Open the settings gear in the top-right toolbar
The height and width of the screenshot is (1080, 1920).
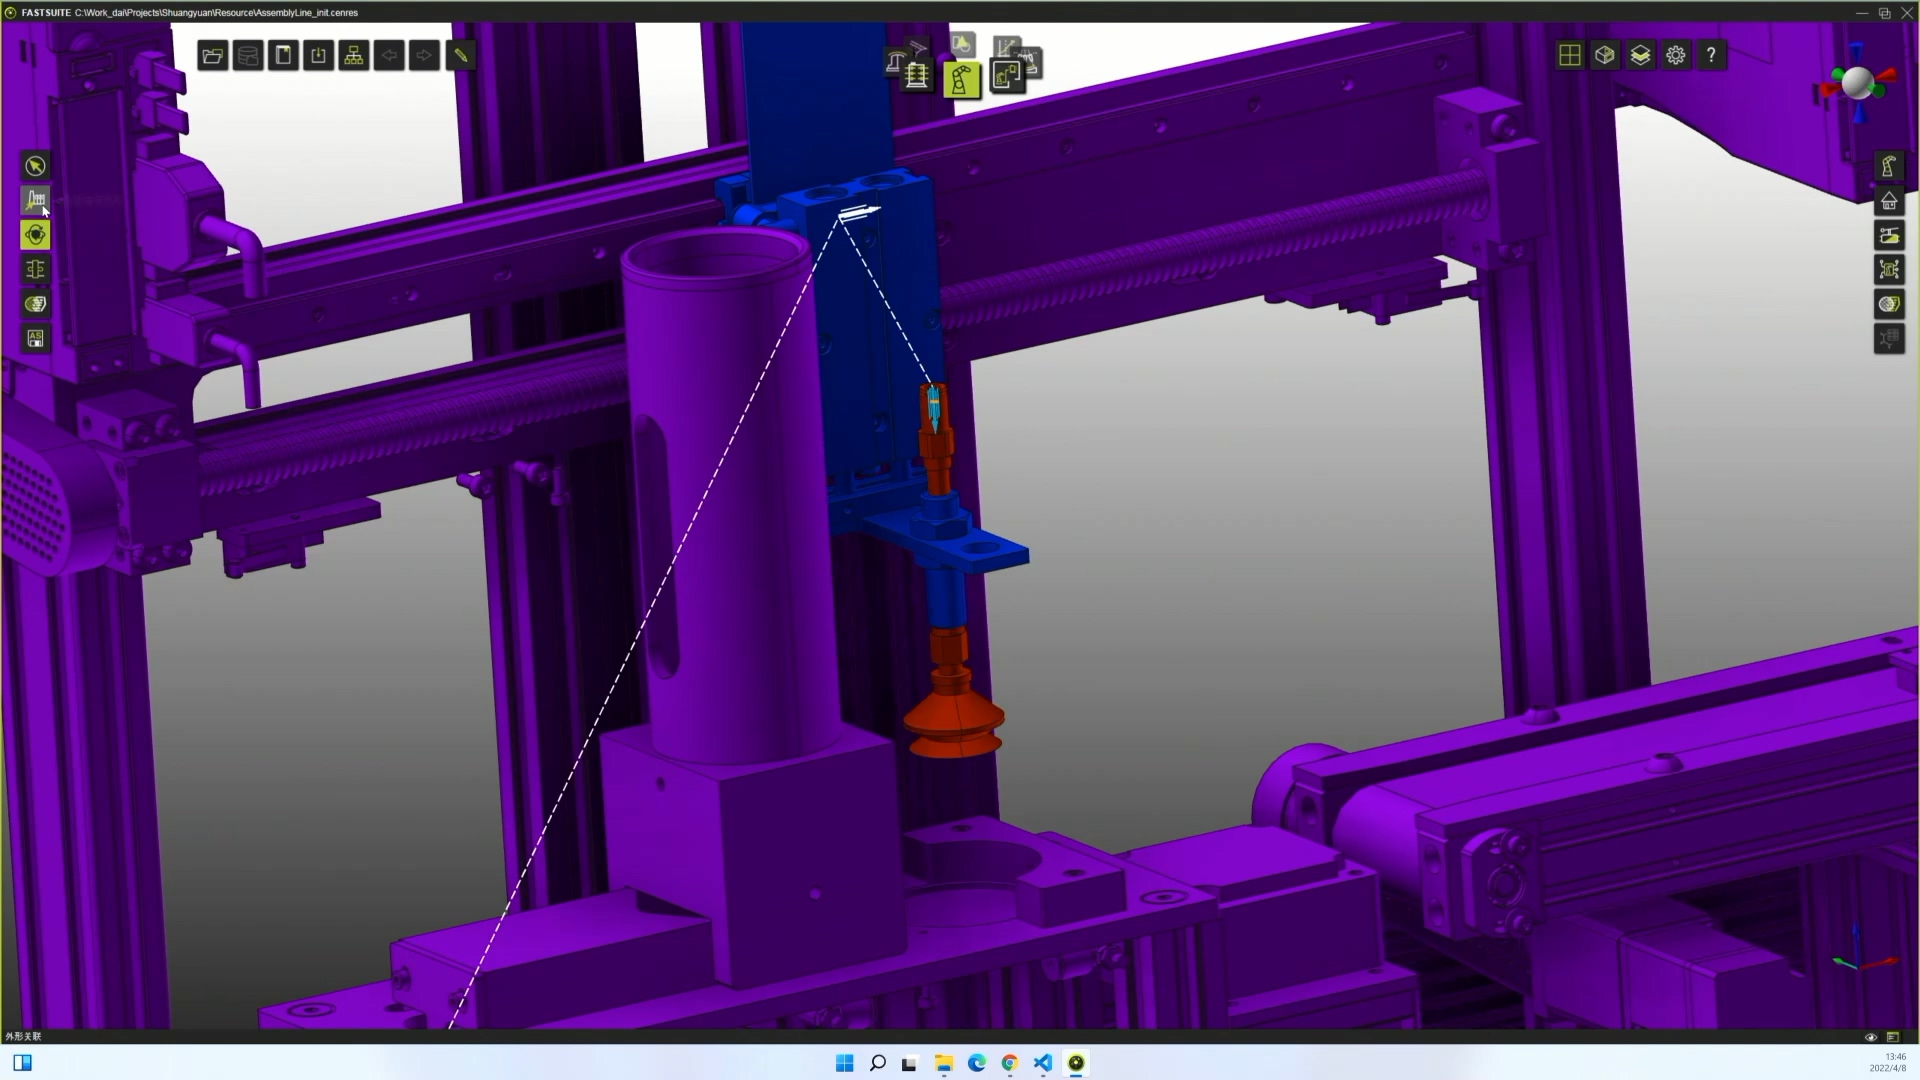(1675, 55)
